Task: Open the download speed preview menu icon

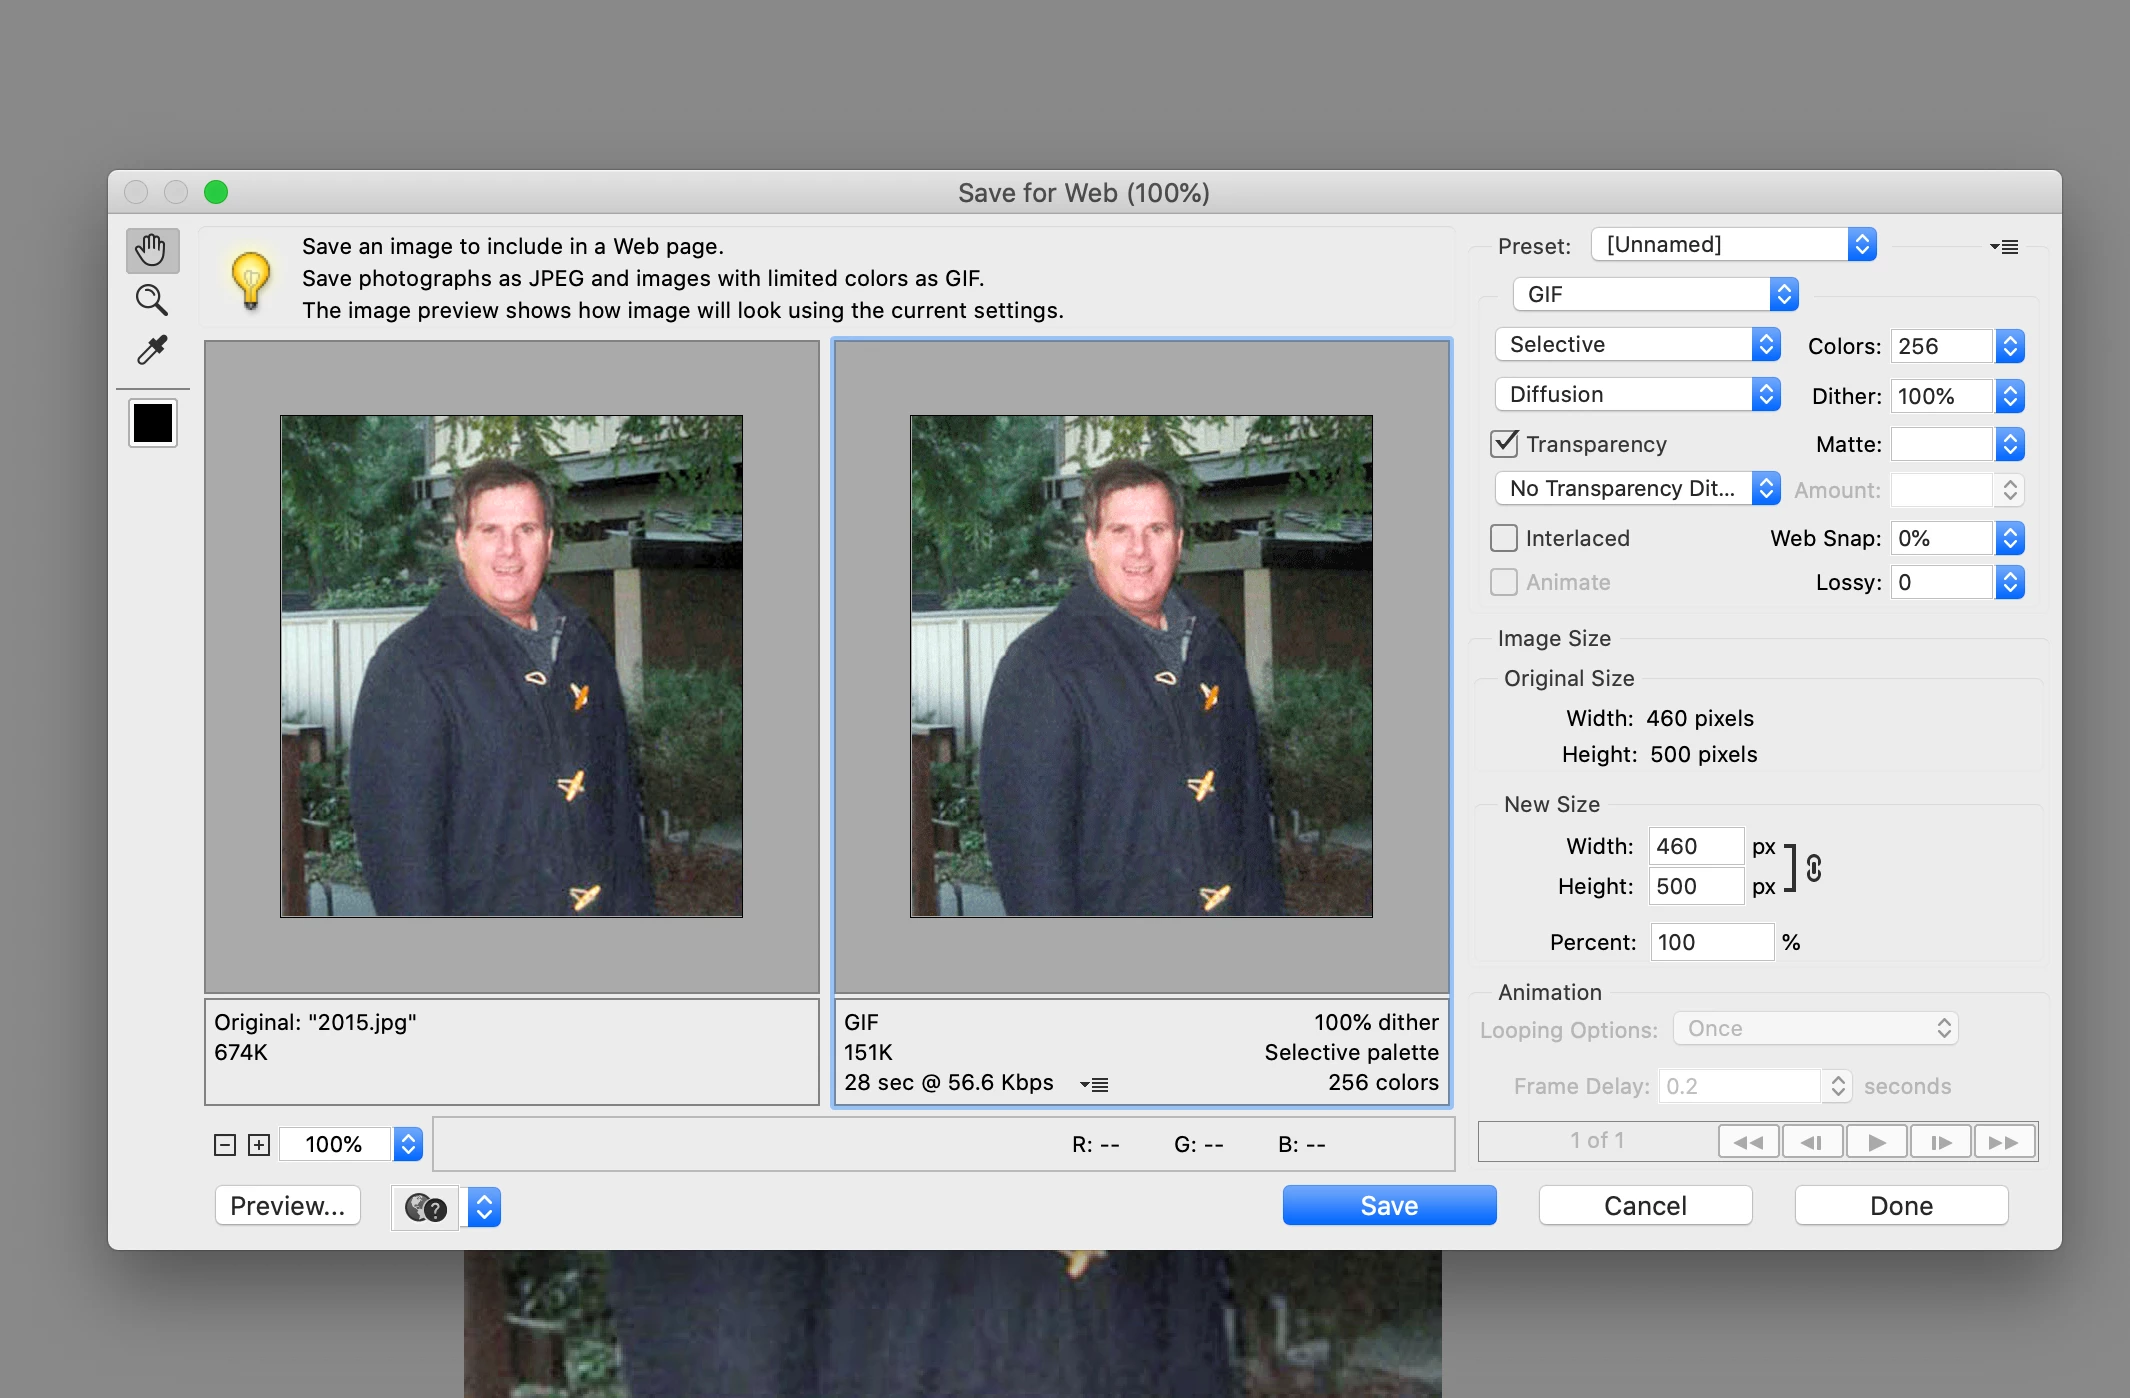Action: click(x=1094, y=1084)
